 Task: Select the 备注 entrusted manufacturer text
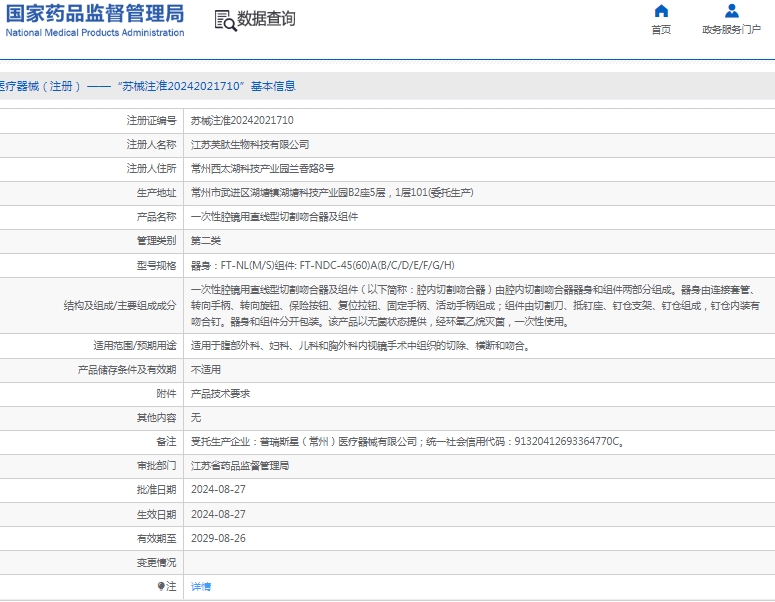(408, 441)
